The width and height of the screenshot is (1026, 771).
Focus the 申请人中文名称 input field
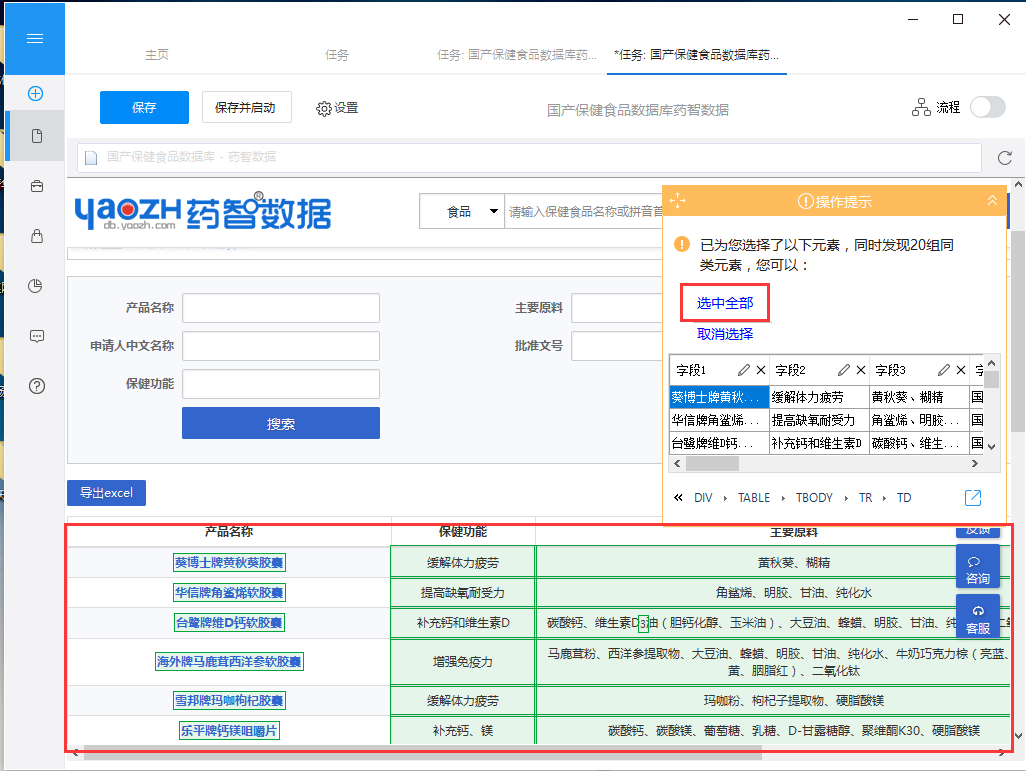[x=281, y=346]
